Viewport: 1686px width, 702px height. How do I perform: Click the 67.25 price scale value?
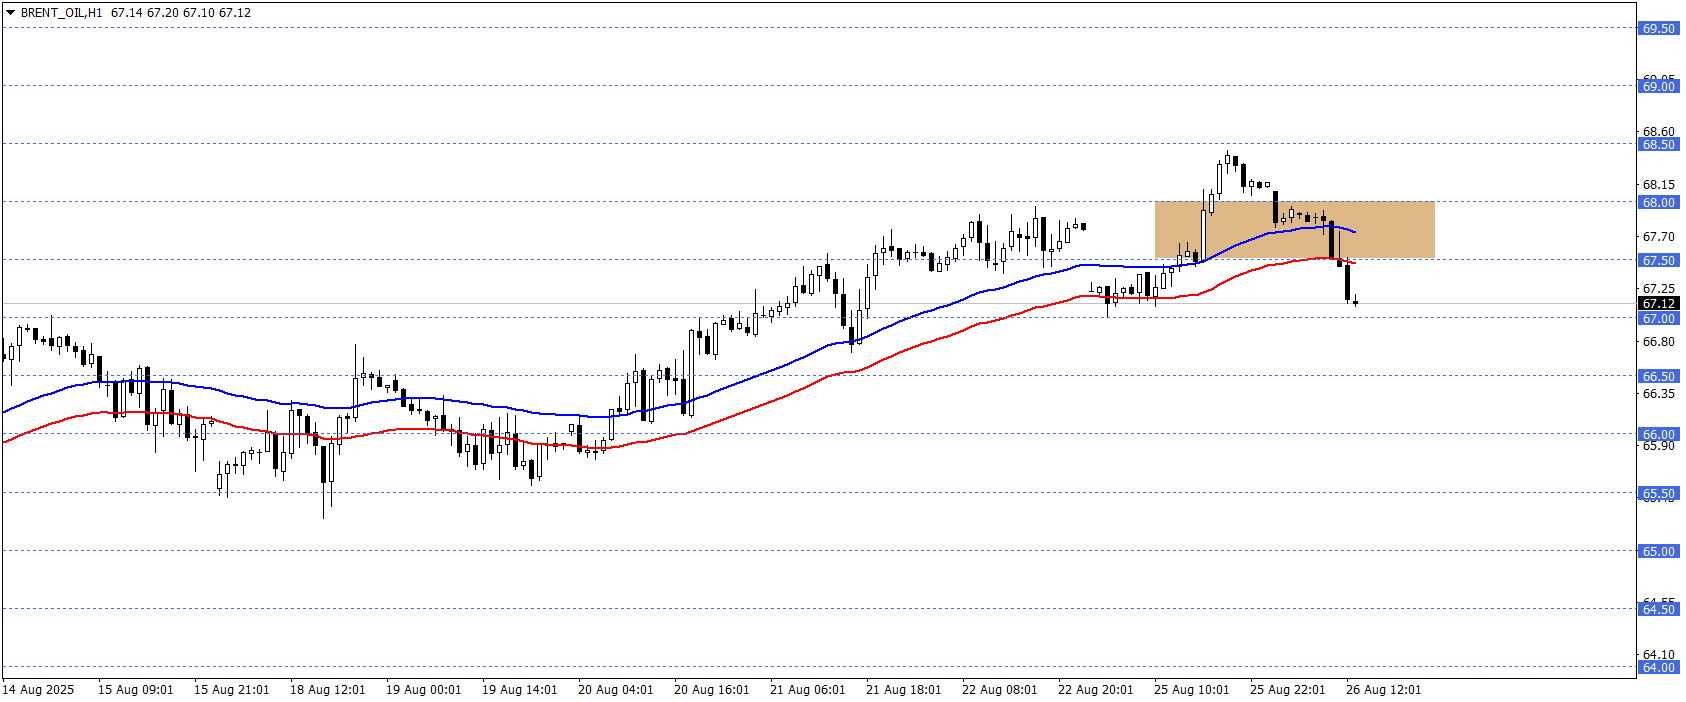coord(1659,288)
